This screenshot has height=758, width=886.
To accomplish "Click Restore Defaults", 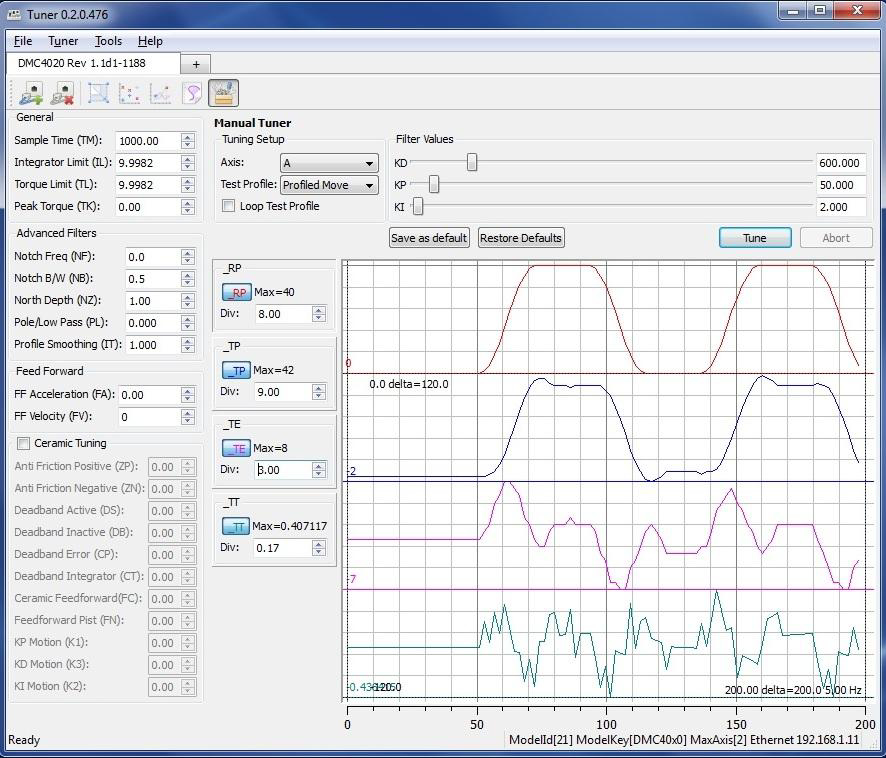I will pyautogui.click(x=520, y=238).
